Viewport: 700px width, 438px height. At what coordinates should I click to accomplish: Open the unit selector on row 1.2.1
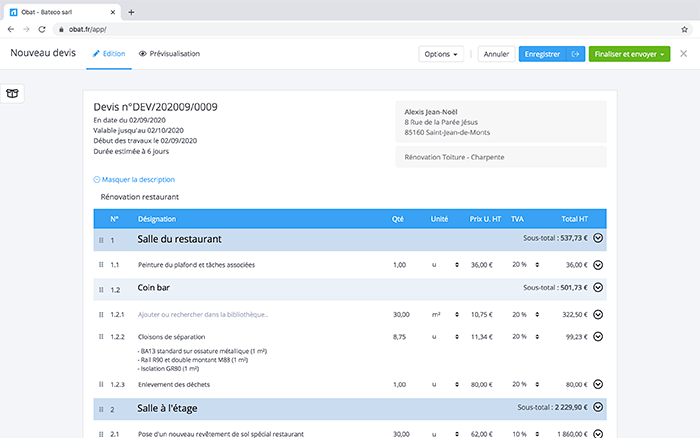[457, 314]
